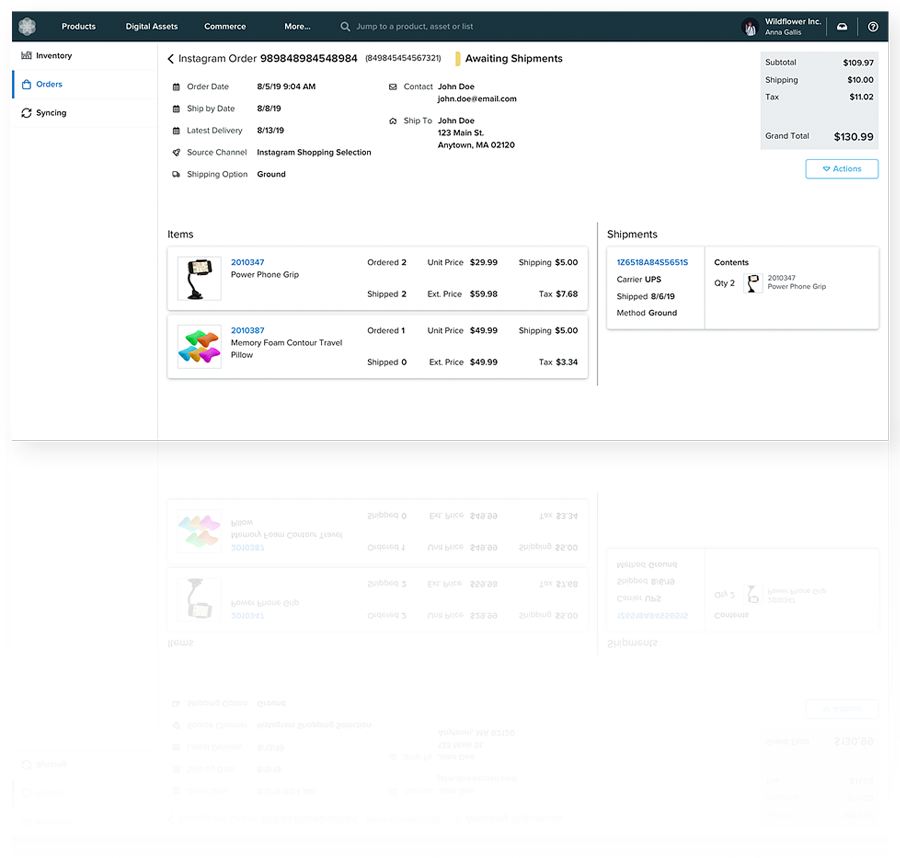Click Anna Gallis user avatar picture
The height and width of the screenshot is (858, 900).
750,27
